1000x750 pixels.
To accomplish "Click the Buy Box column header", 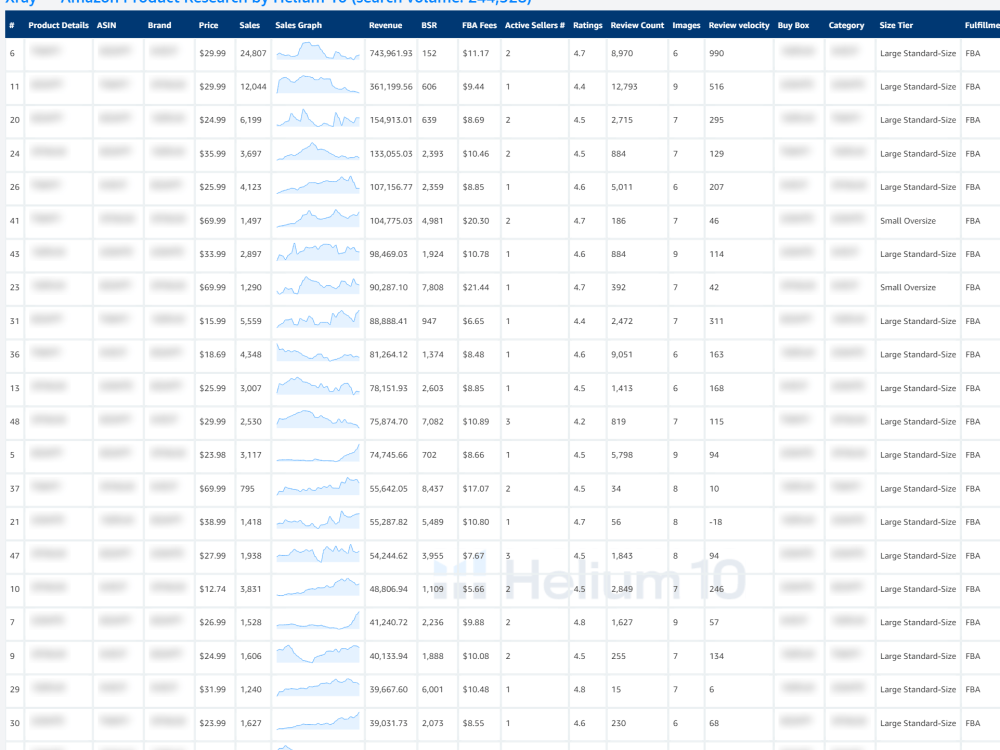I will (793, 26).
